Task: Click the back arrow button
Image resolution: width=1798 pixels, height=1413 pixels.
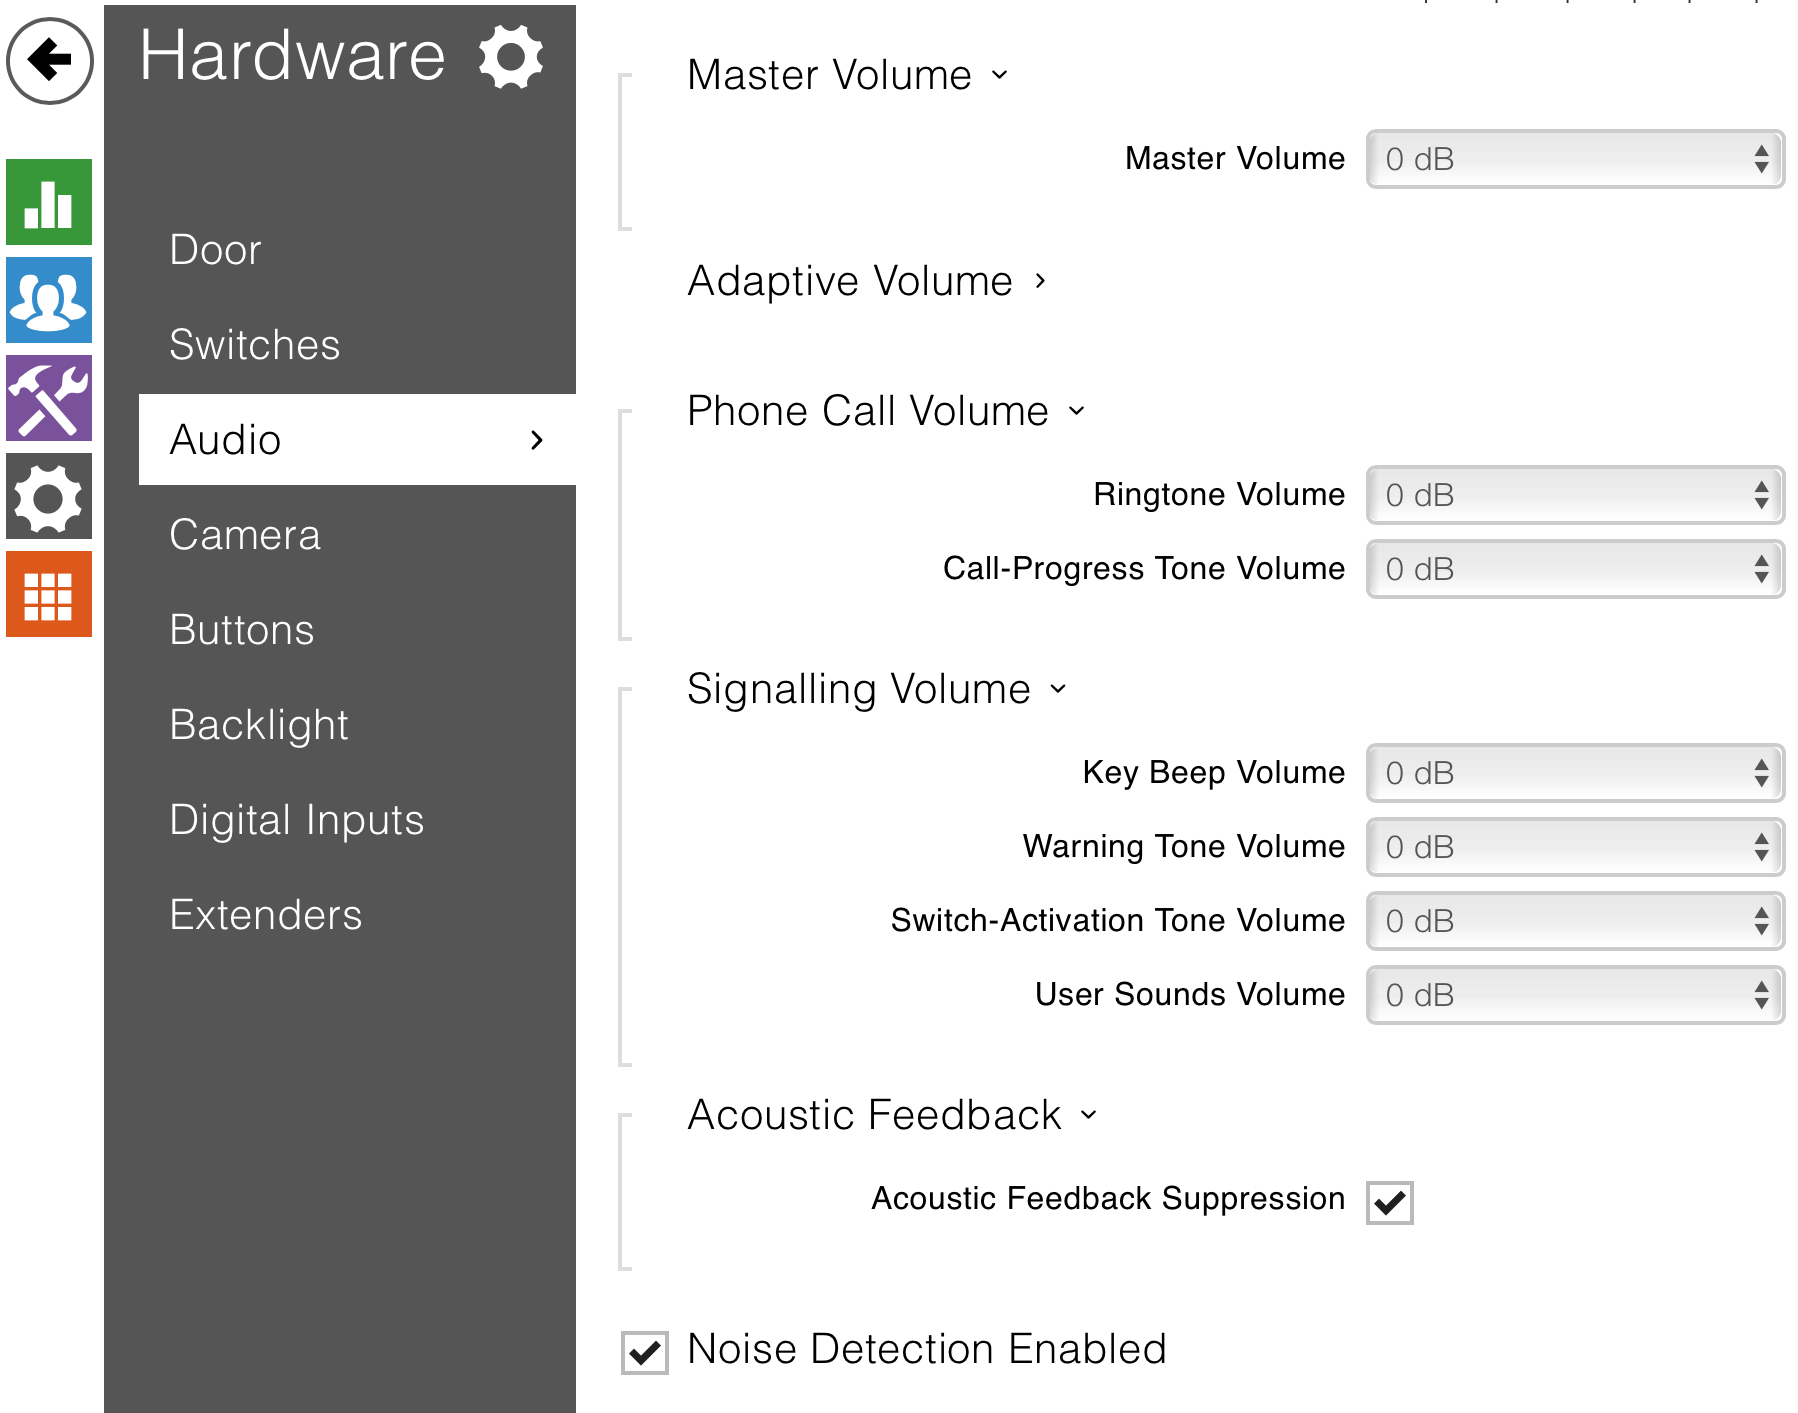Action: point(49,61)
